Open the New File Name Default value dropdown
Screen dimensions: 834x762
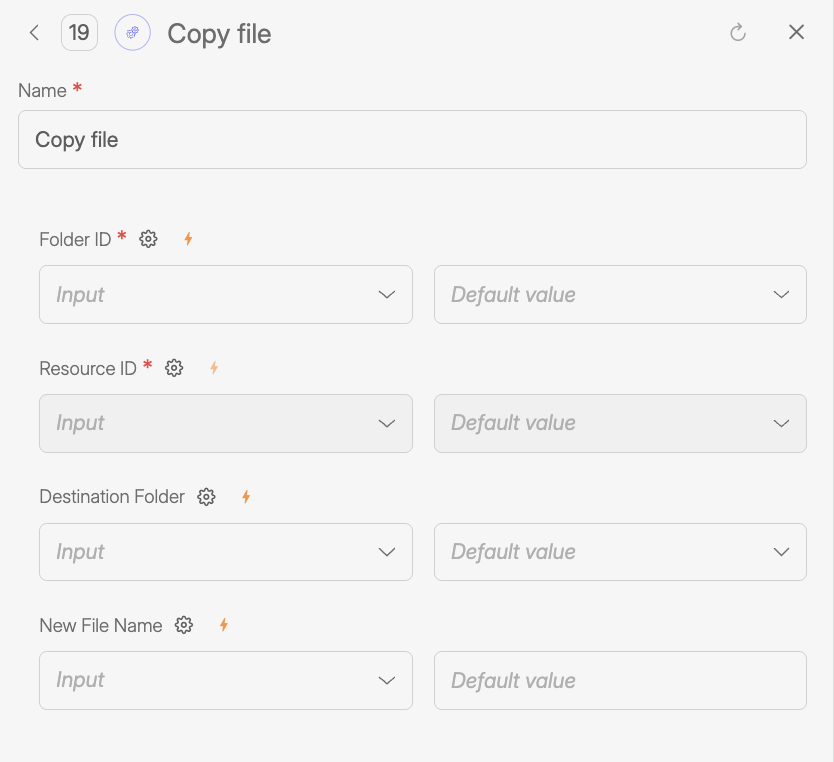(x=620, y=680)
